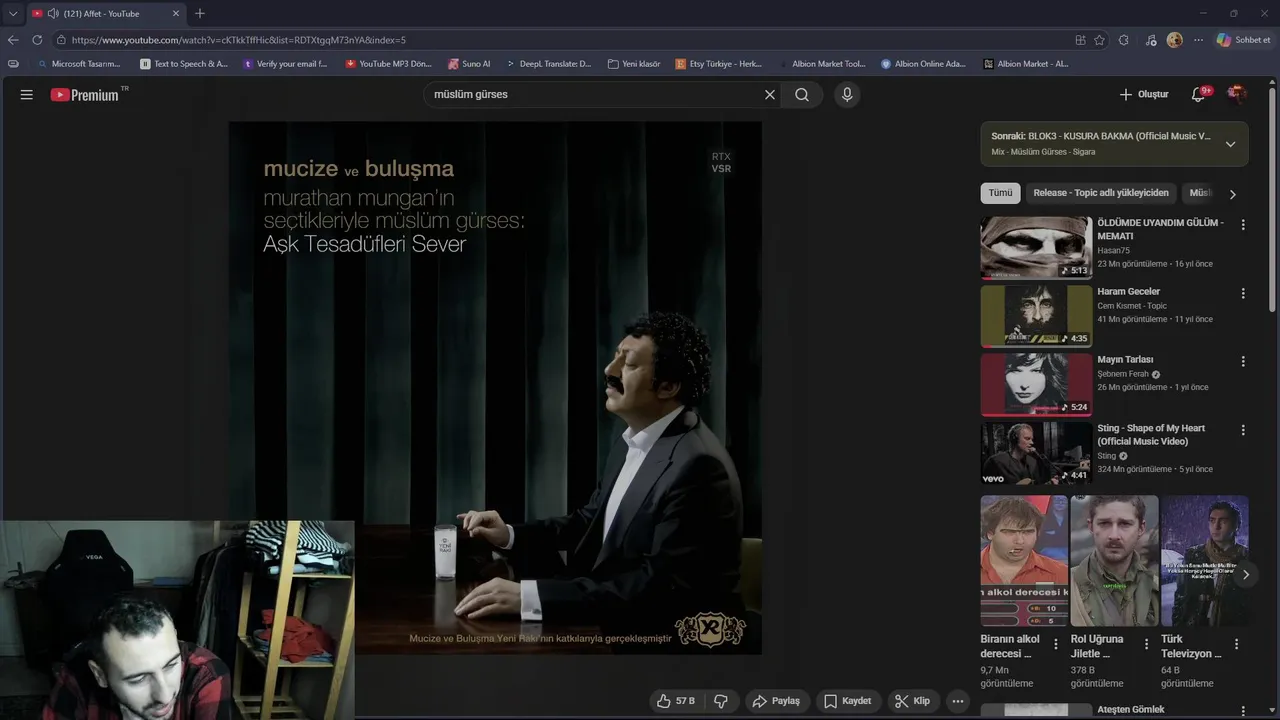Click the video player to pause
This screenshot has width=1280, height=720.
(495, 388)
